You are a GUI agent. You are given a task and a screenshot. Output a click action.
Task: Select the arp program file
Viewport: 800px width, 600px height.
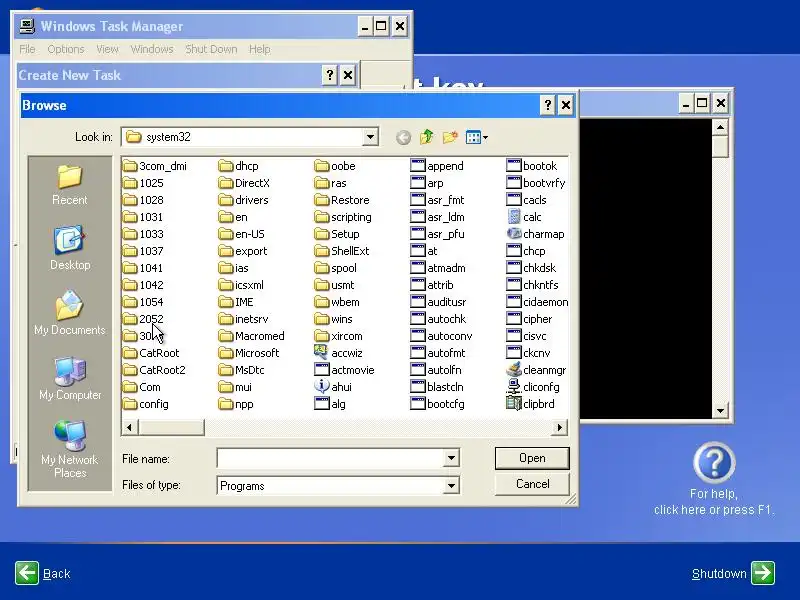[427, 183]
